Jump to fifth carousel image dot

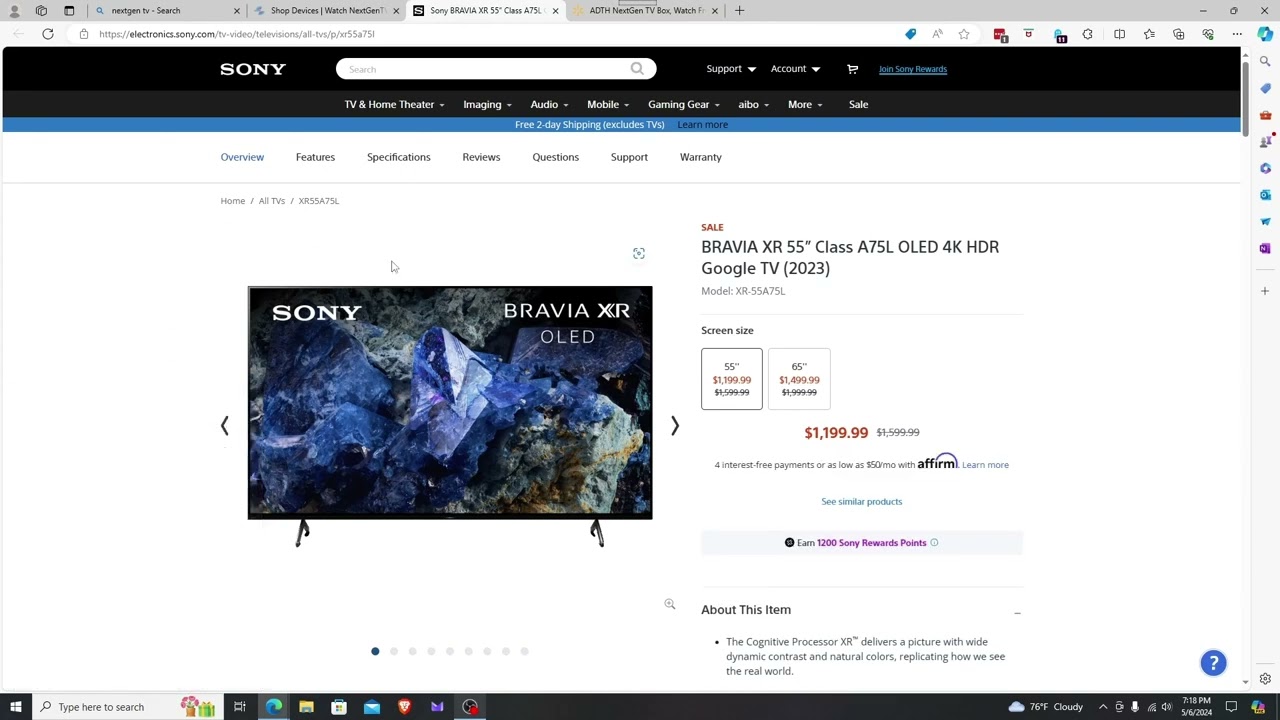click(x=450, y=651)
